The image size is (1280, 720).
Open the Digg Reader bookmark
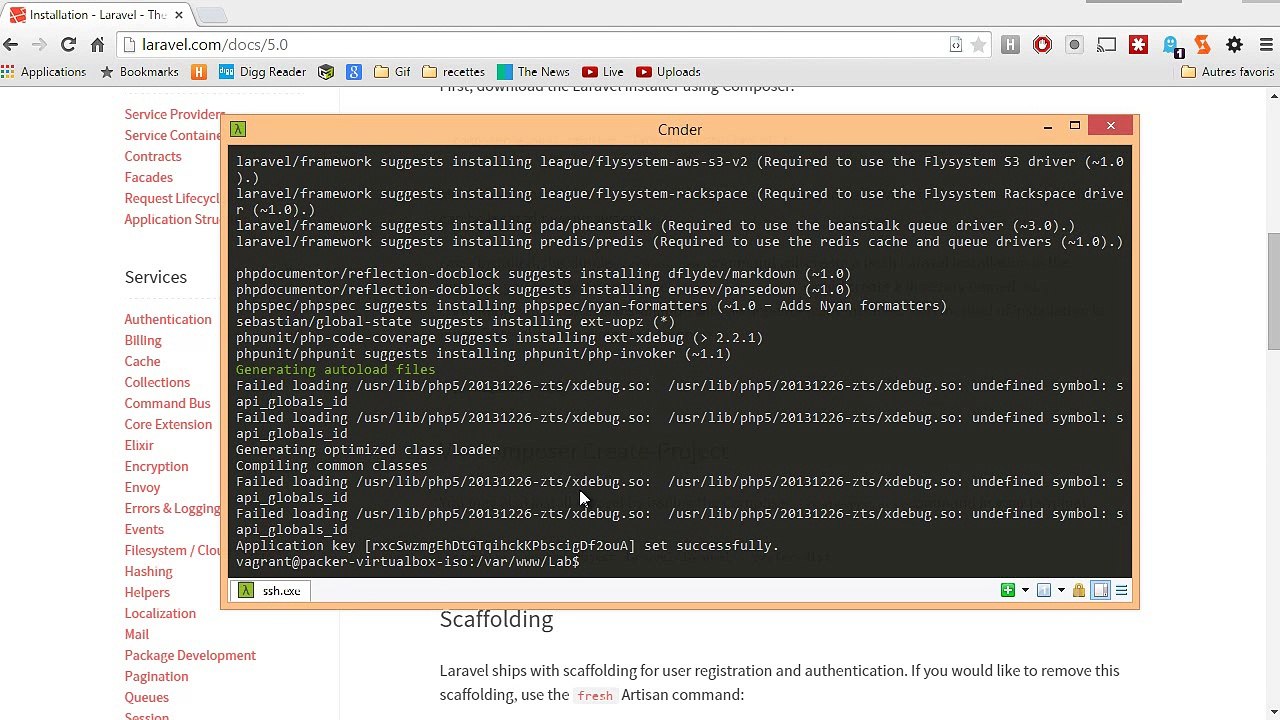tap(262, 72)
